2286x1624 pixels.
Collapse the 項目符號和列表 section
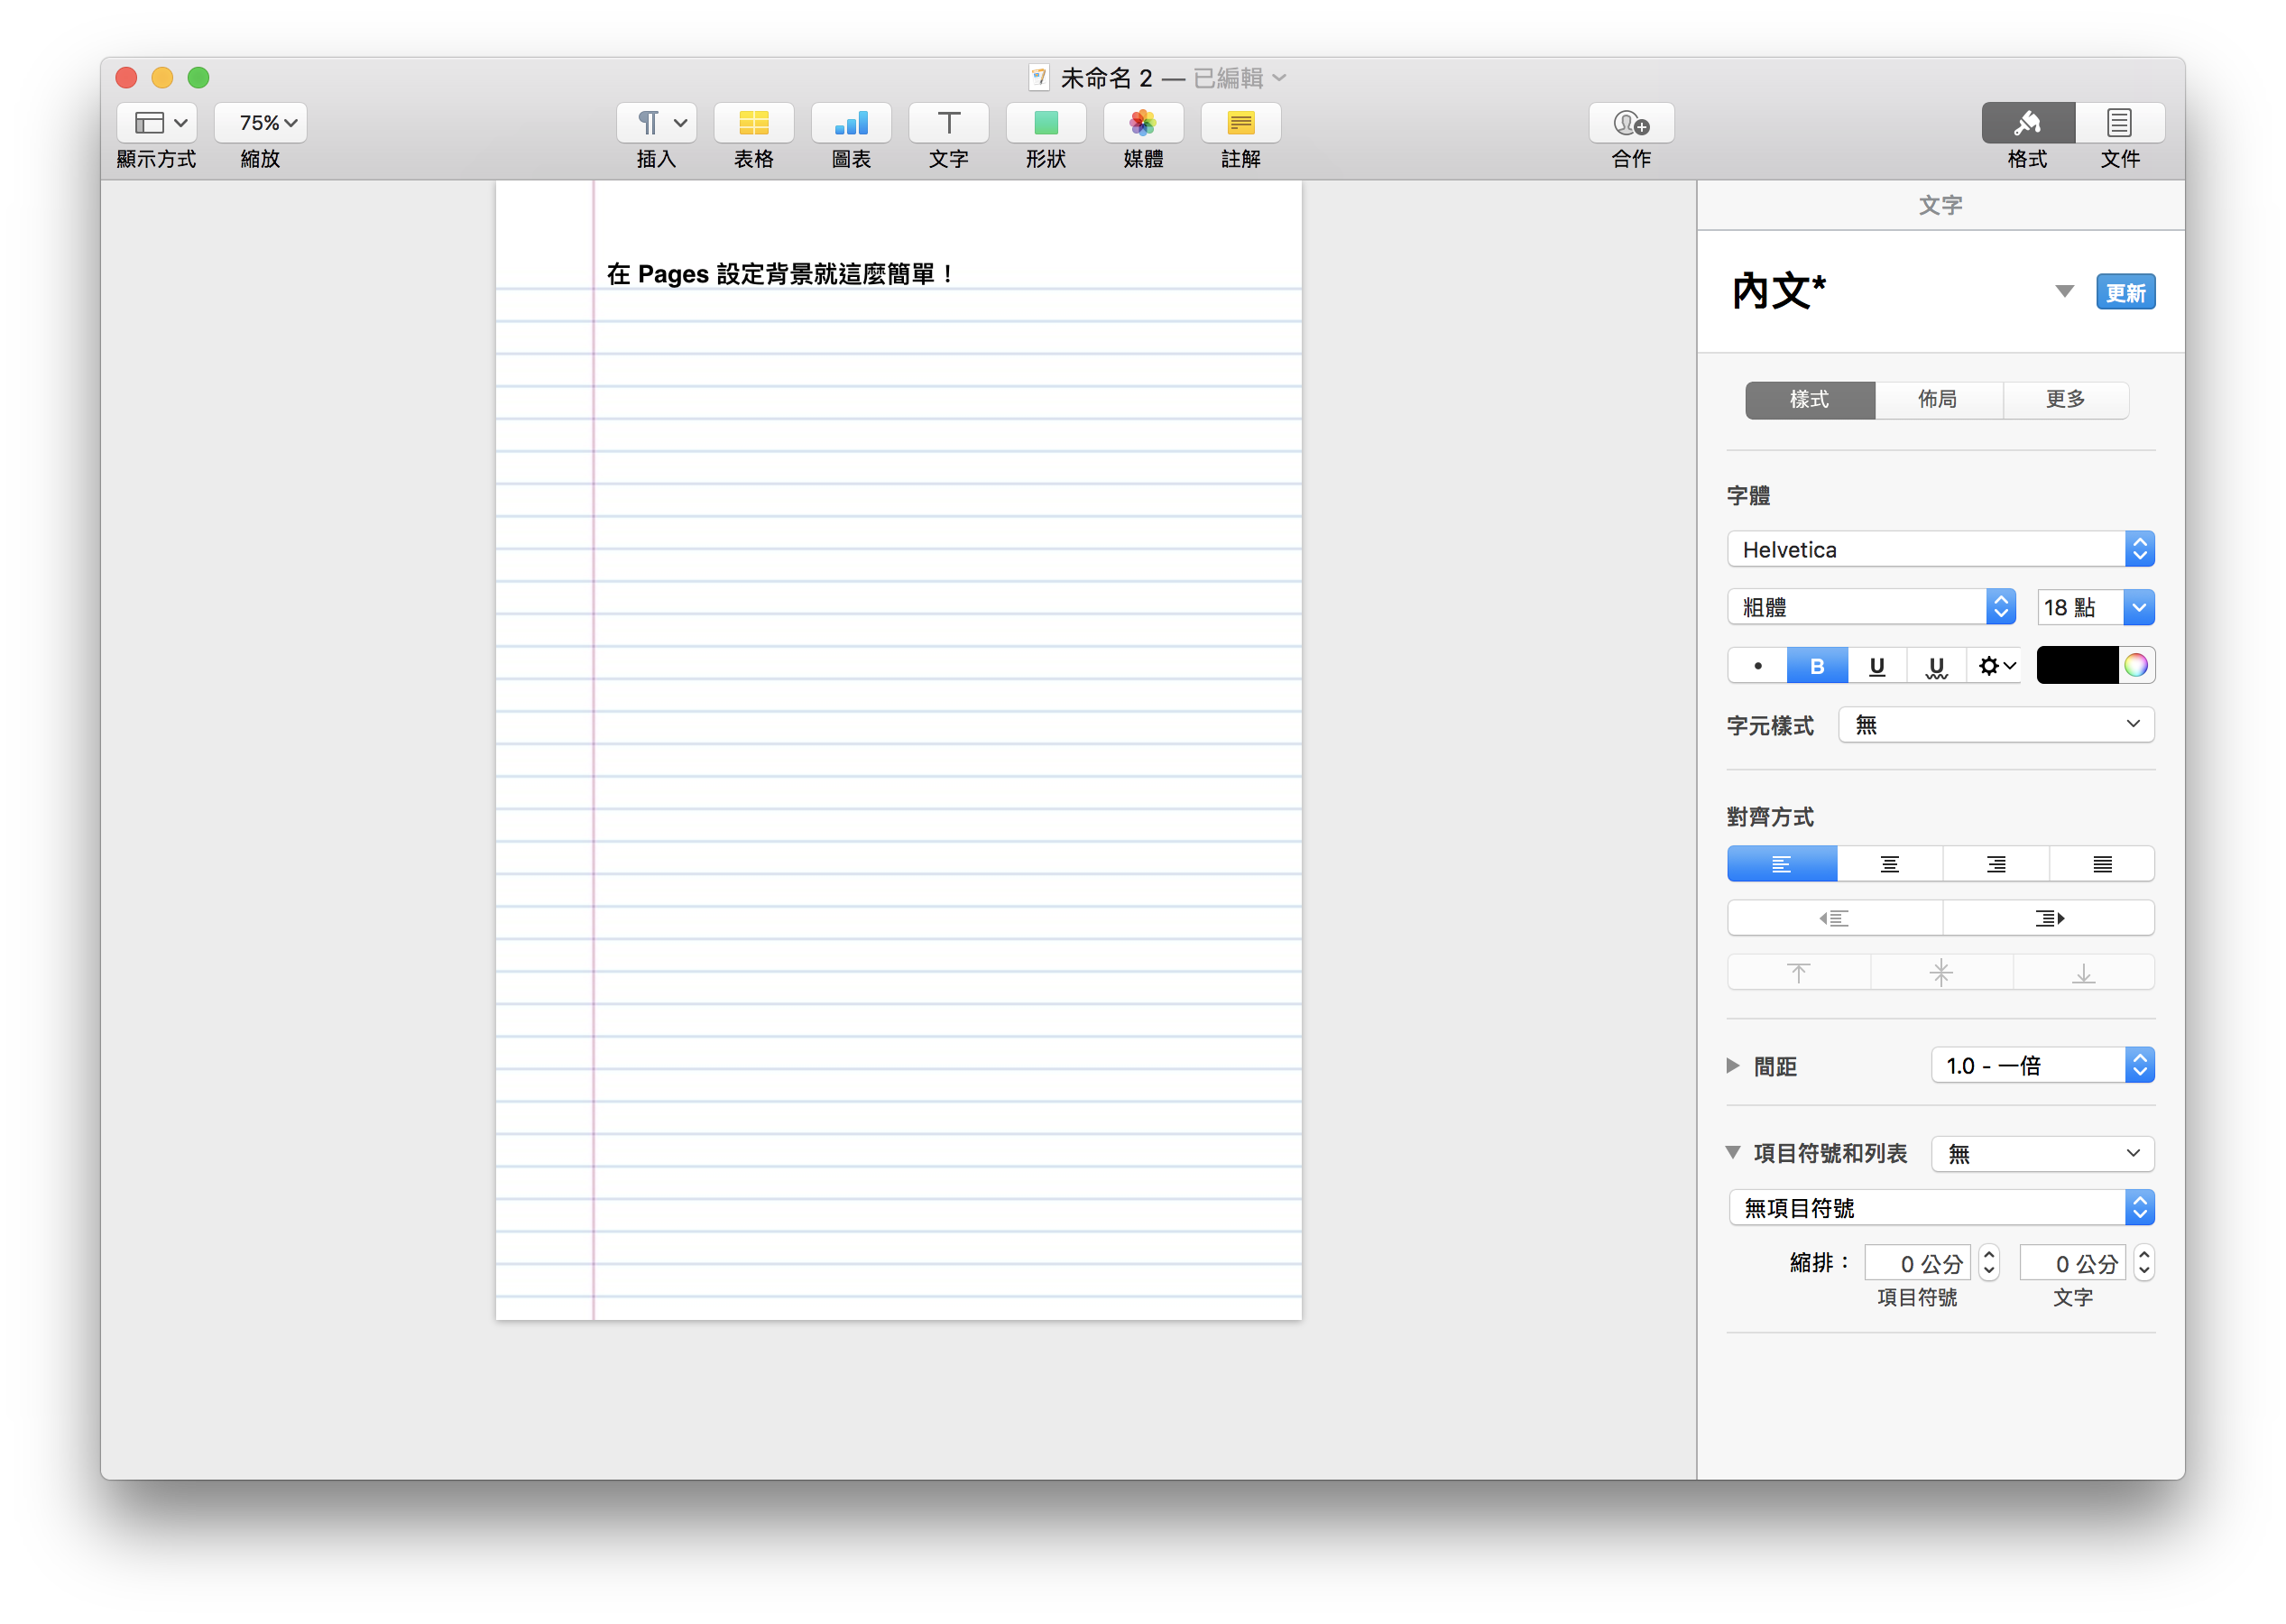[1734, 1153]
